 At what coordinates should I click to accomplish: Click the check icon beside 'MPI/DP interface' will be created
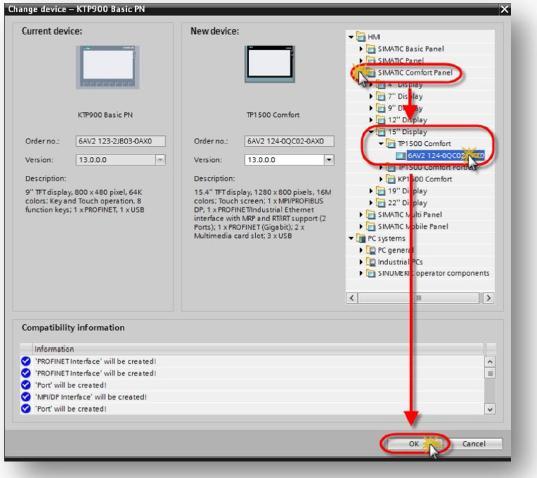click(x=26, y=397)
